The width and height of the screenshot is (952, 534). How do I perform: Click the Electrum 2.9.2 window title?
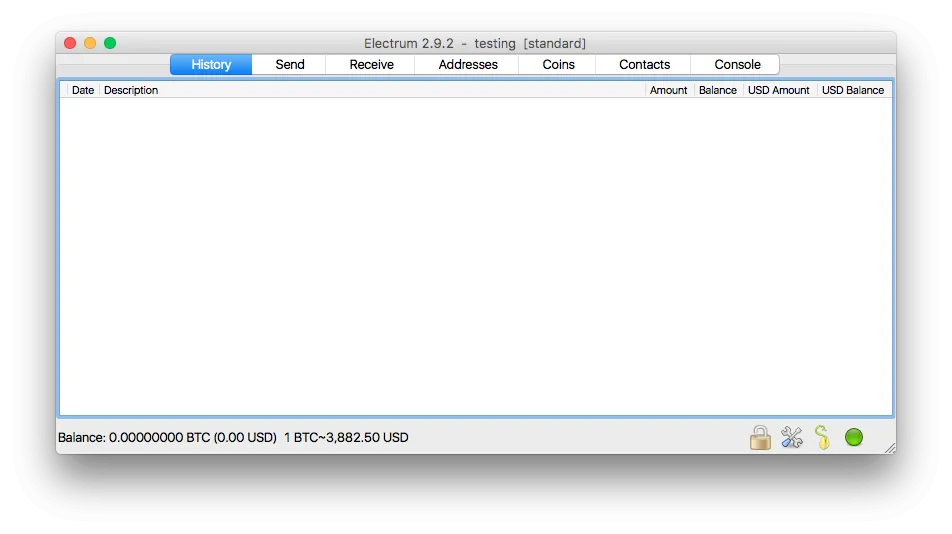[475, 44]
